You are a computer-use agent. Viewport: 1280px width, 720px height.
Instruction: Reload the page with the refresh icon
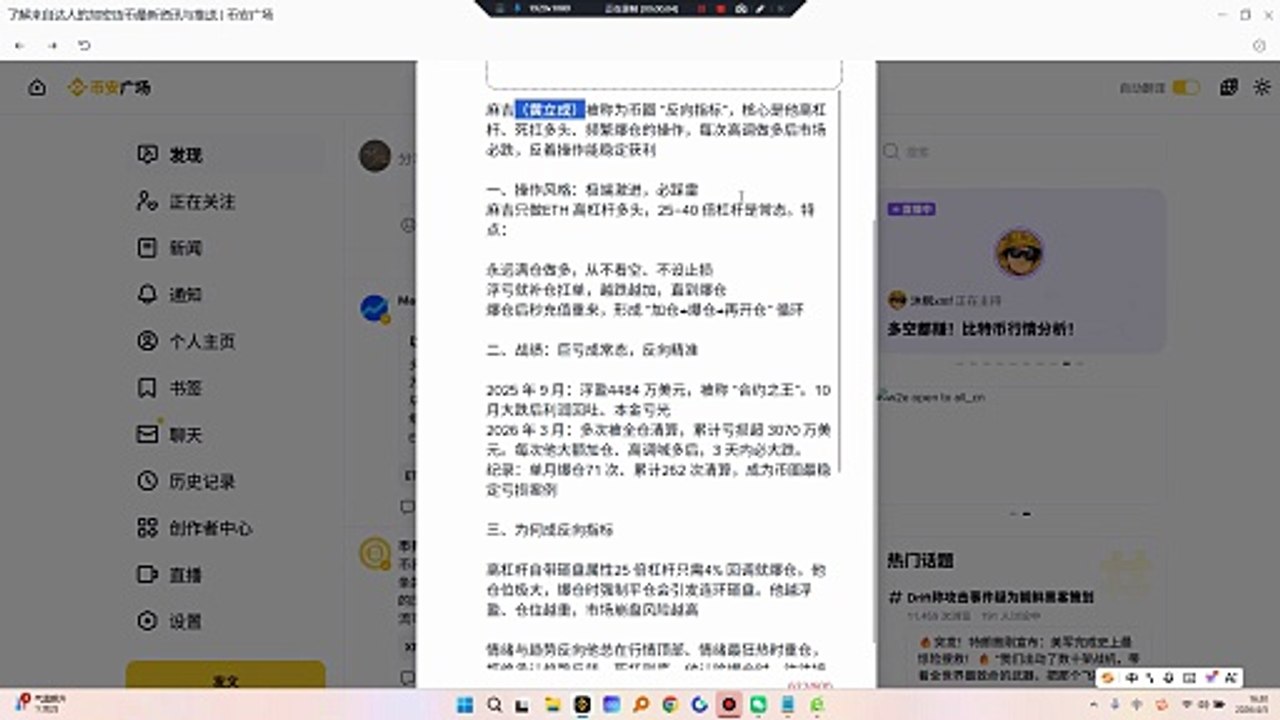(x=84, y=46)
